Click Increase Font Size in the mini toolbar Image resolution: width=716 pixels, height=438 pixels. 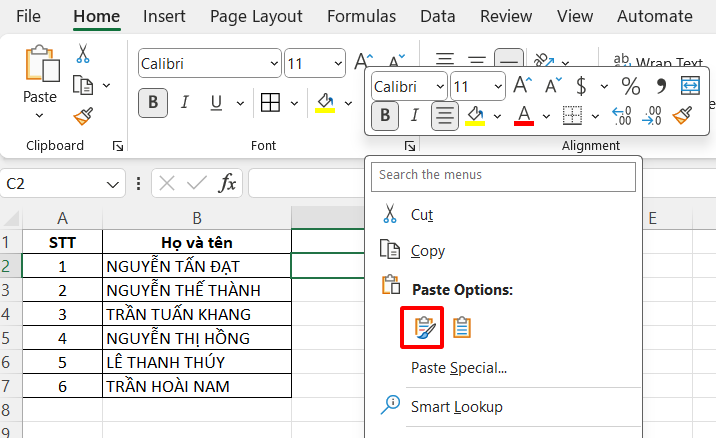pyautogui.click(x=522, y=85)
